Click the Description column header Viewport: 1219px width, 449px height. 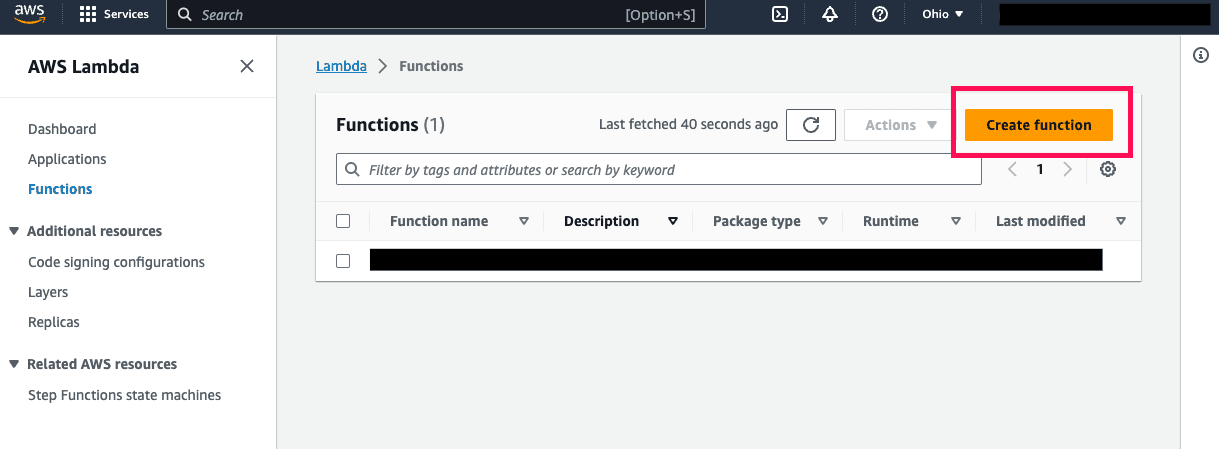point(601,221)
